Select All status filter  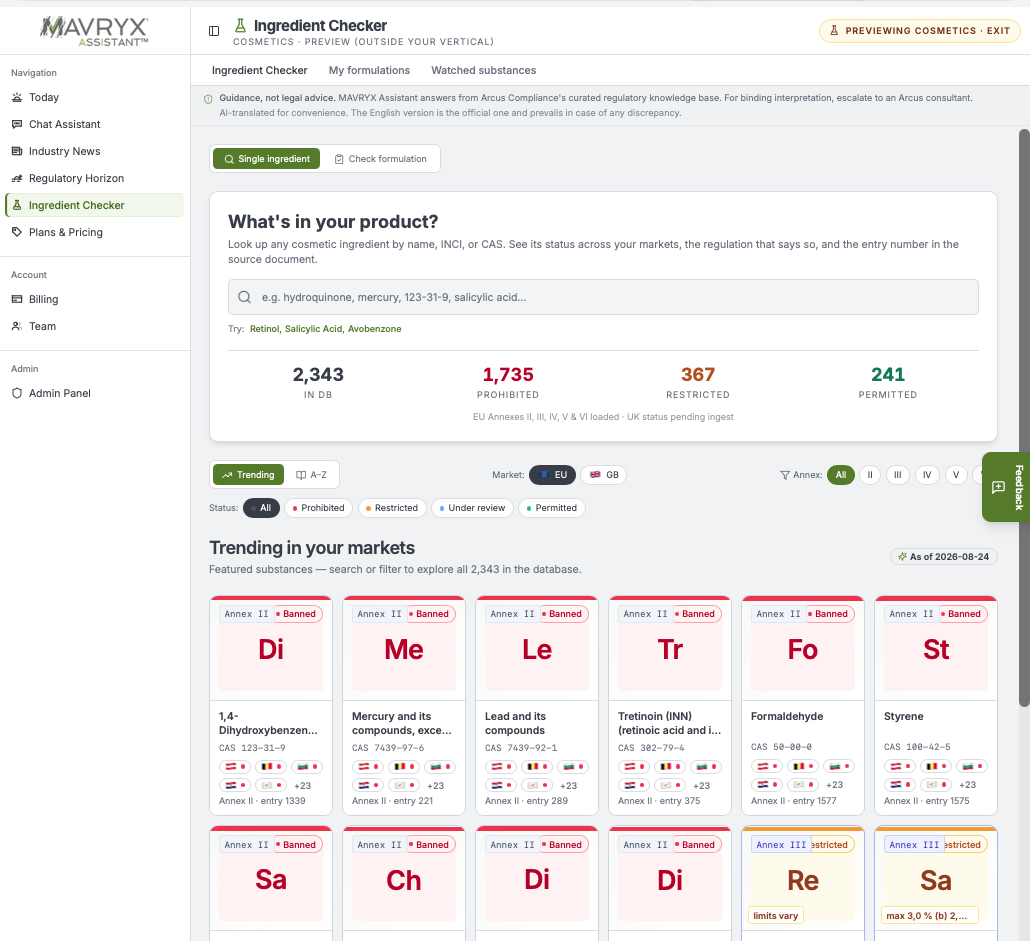click(x=261, y=508)
